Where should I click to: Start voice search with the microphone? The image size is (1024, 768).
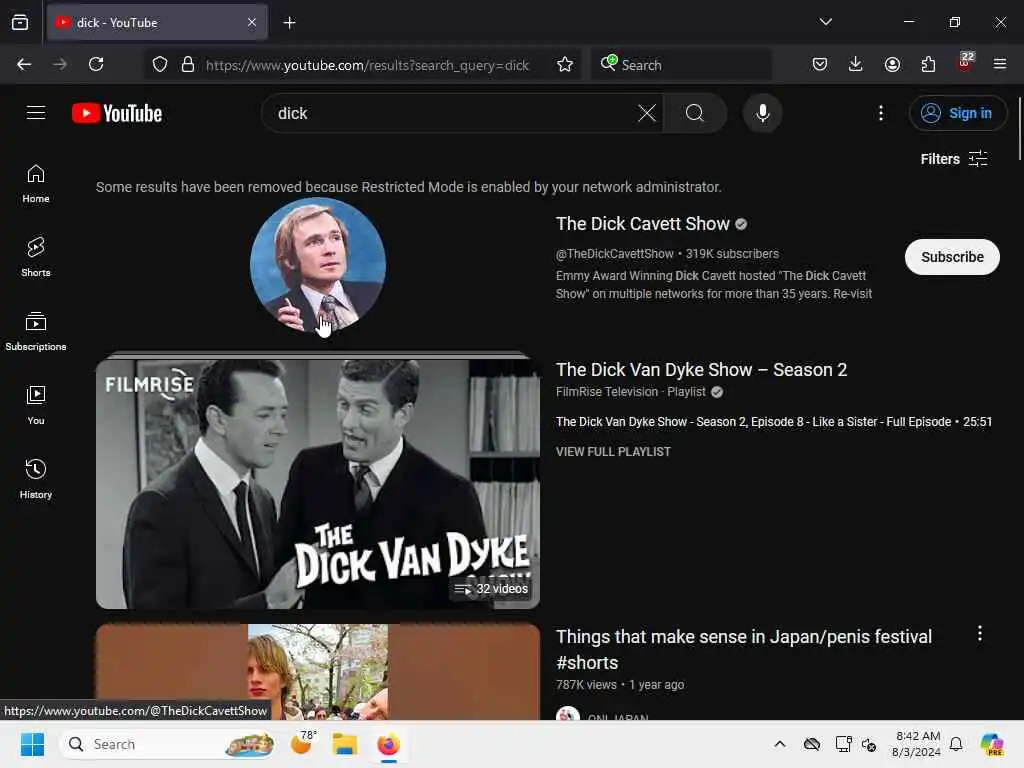click(762, 113)
